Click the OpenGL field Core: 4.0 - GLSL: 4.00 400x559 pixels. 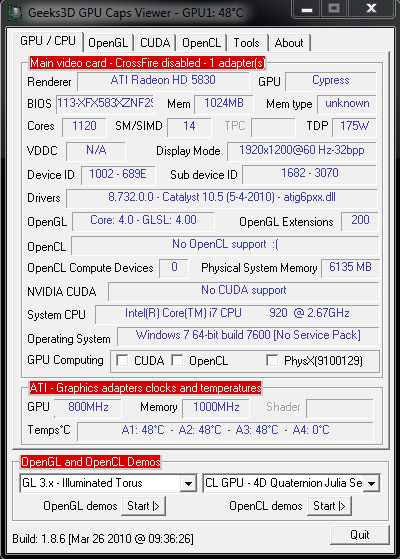(143, 221)
